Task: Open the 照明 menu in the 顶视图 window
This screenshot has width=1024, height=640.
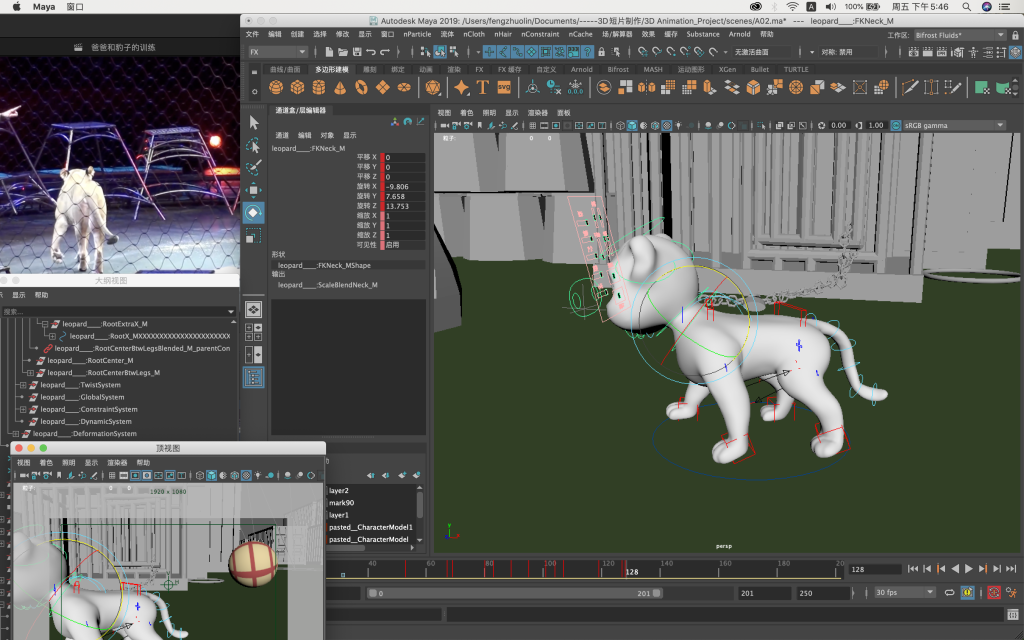Action: click(x=69, y=462)
